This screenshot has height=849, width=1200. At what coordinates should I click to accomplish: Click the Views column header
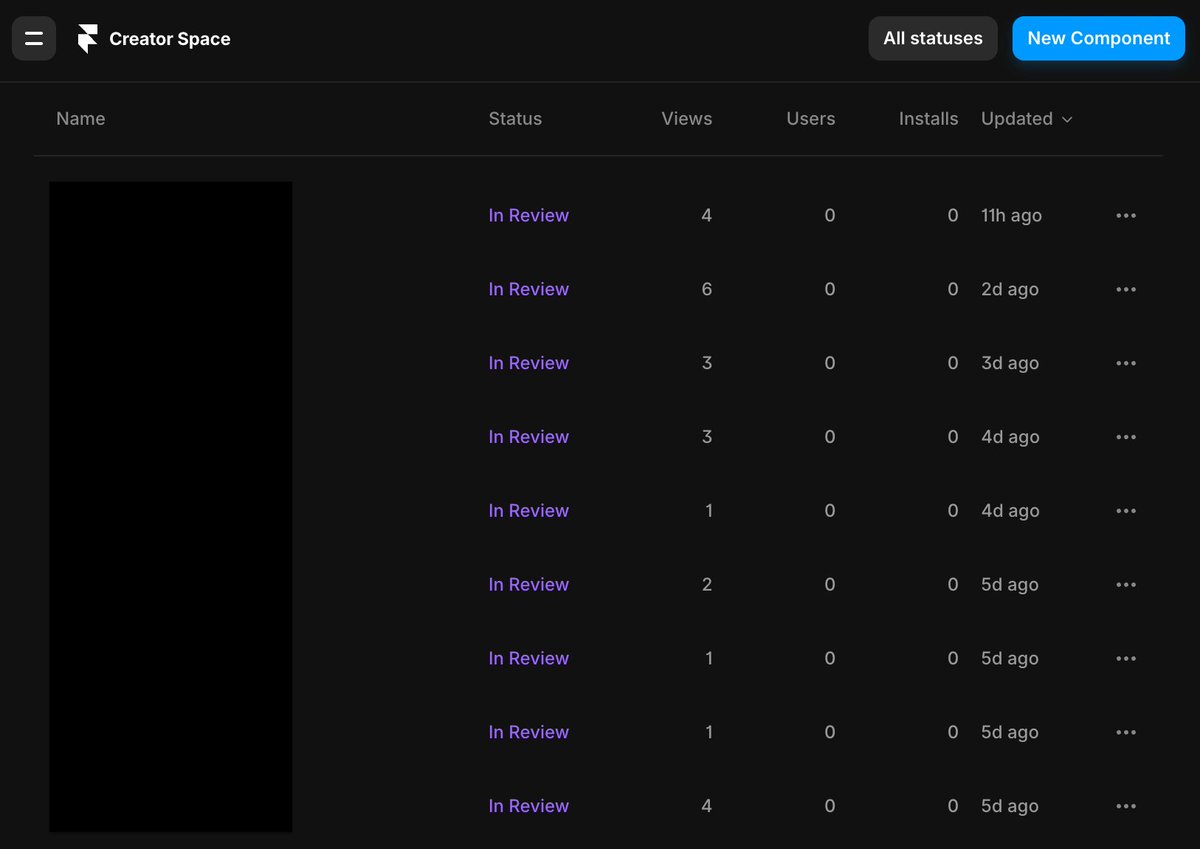click(687, 119)
